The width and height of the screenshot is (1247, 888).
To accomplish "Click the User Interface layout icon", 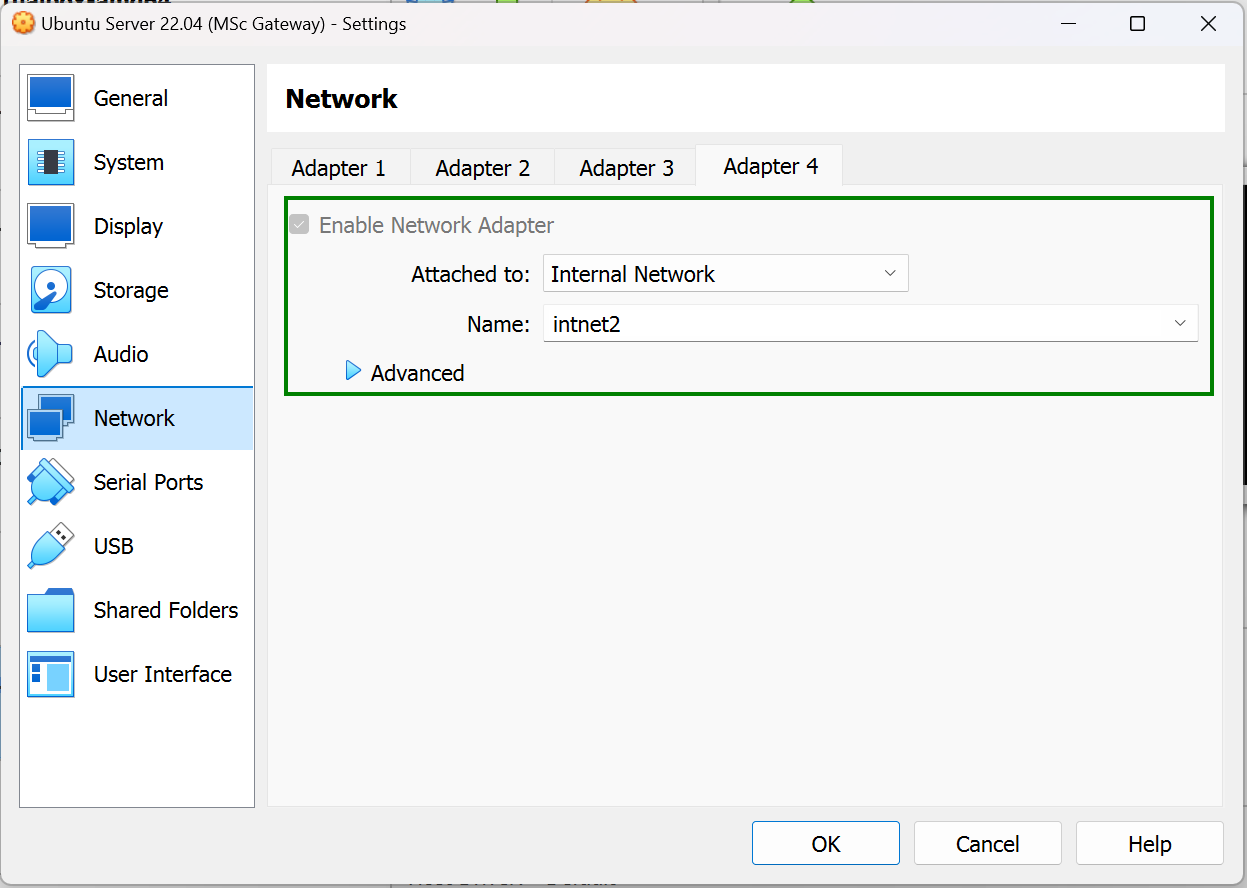I will [50, 674].
